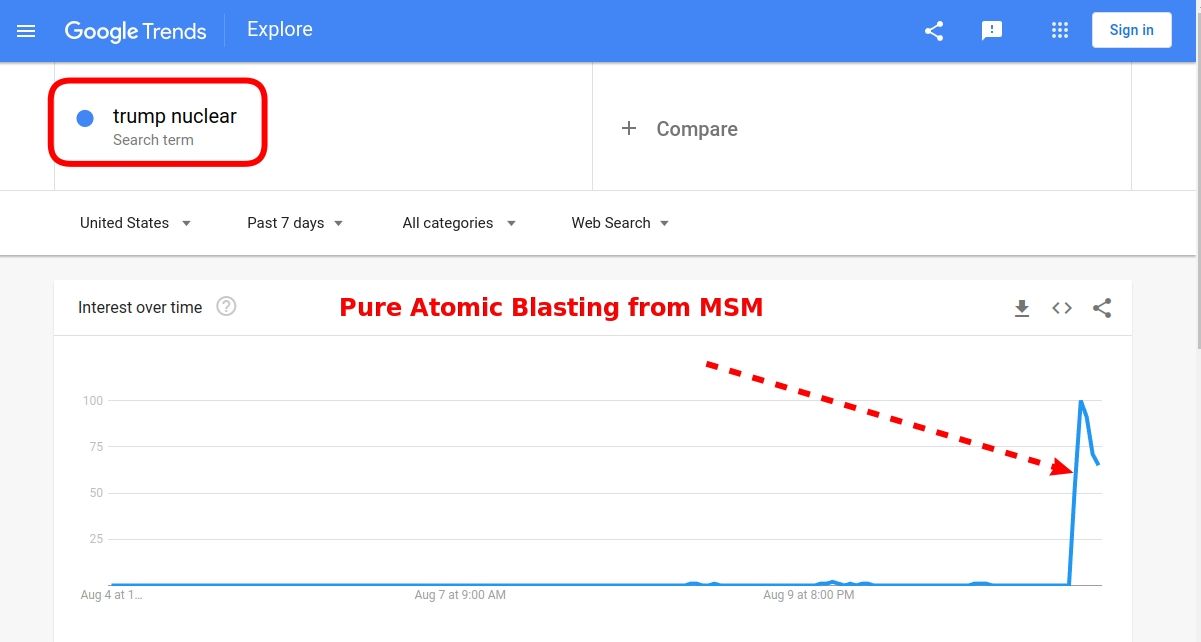Open the embed code icon

1062,308
